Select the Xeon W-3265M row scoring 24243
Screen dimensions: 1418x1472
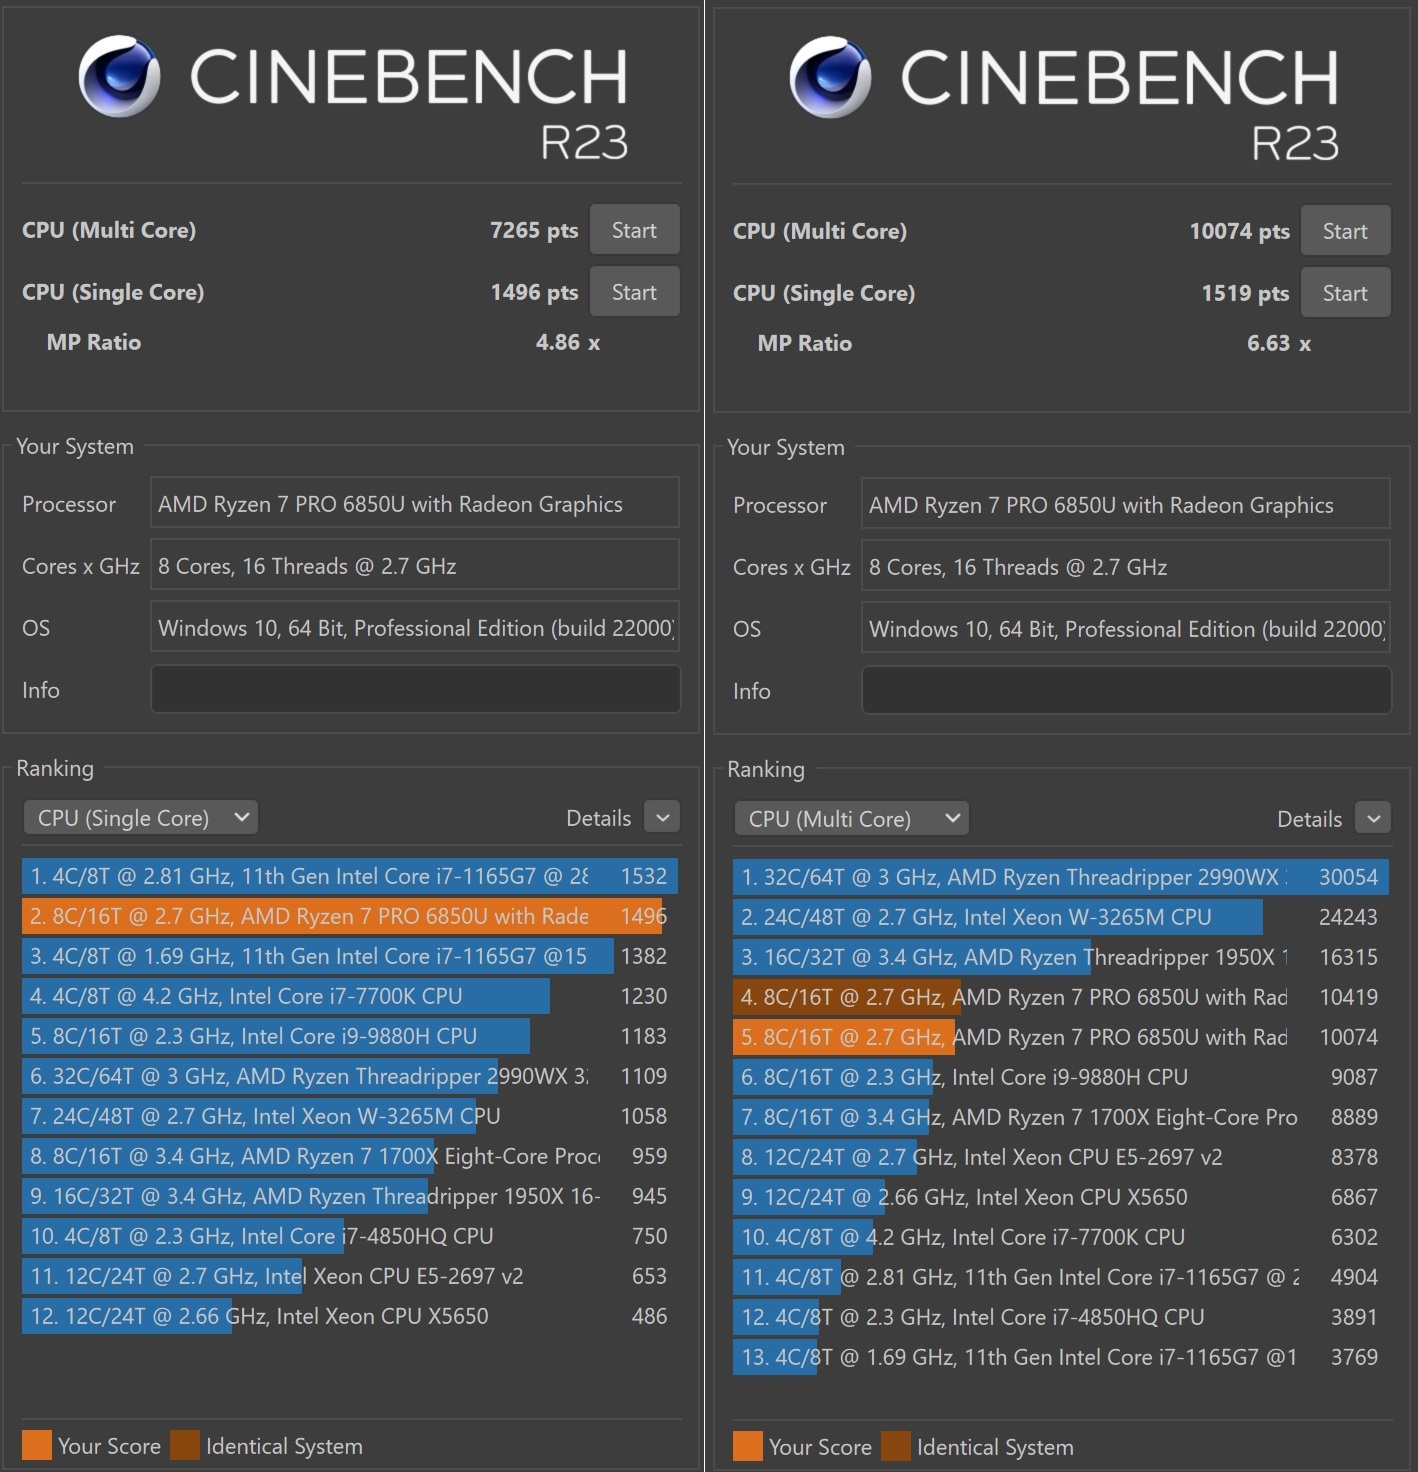point(1061,917)
